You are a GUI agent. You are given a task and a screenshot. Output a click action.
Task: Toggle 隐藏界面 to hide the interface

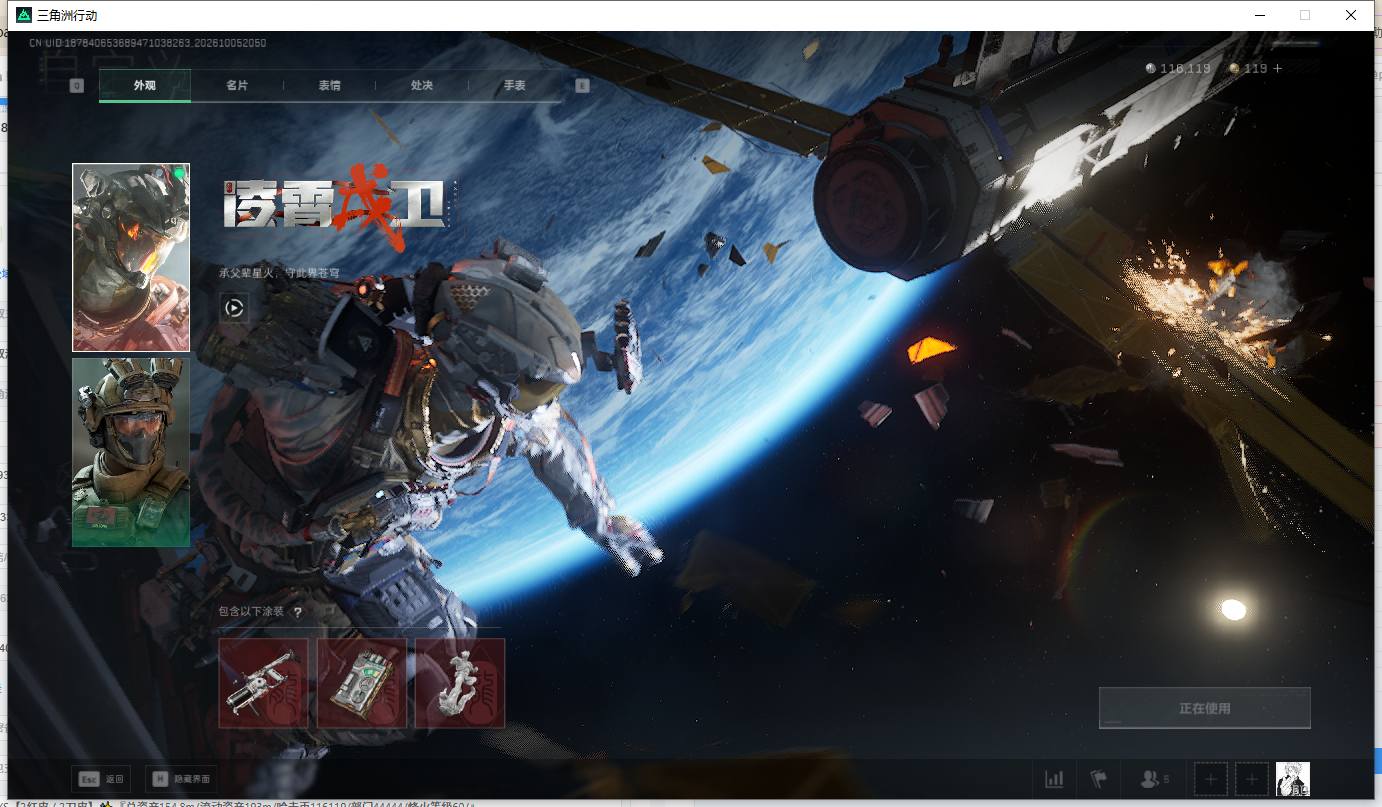pyautogui.click(x=180, y=779)
